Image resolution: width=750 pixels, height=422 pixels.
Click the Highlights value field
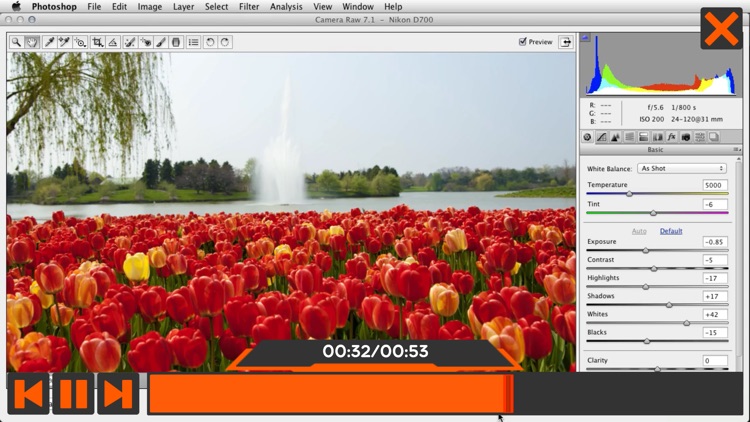(715, 278)
